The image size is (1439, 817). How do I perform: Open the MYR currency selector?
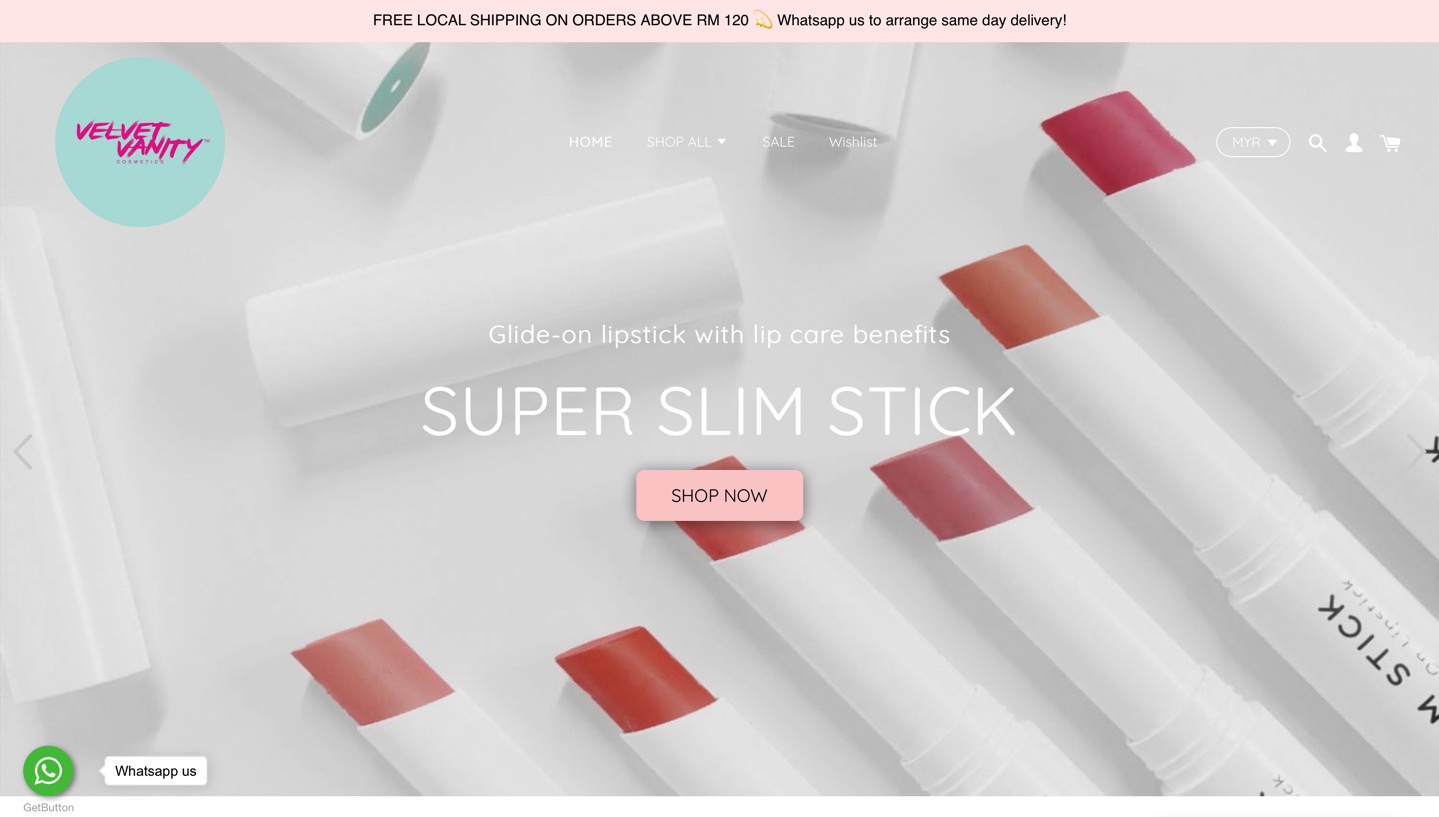click(1253, 142)
